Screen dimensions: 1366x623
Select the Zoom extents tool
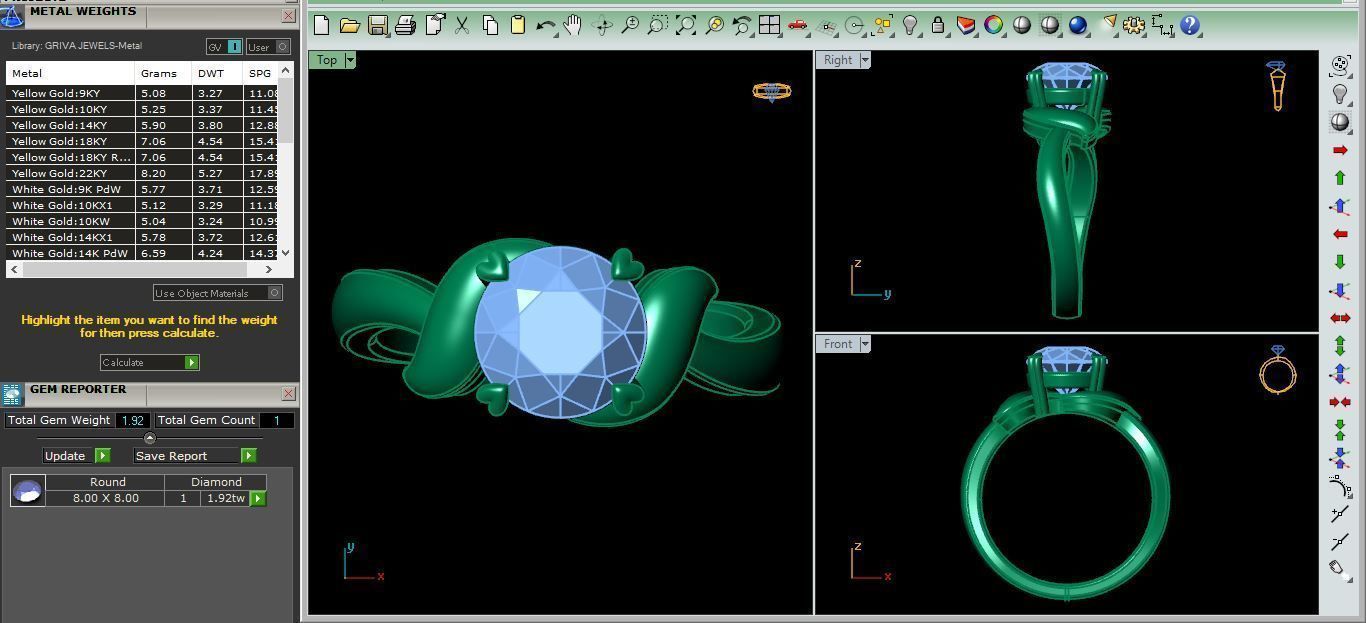coord(686,26)
